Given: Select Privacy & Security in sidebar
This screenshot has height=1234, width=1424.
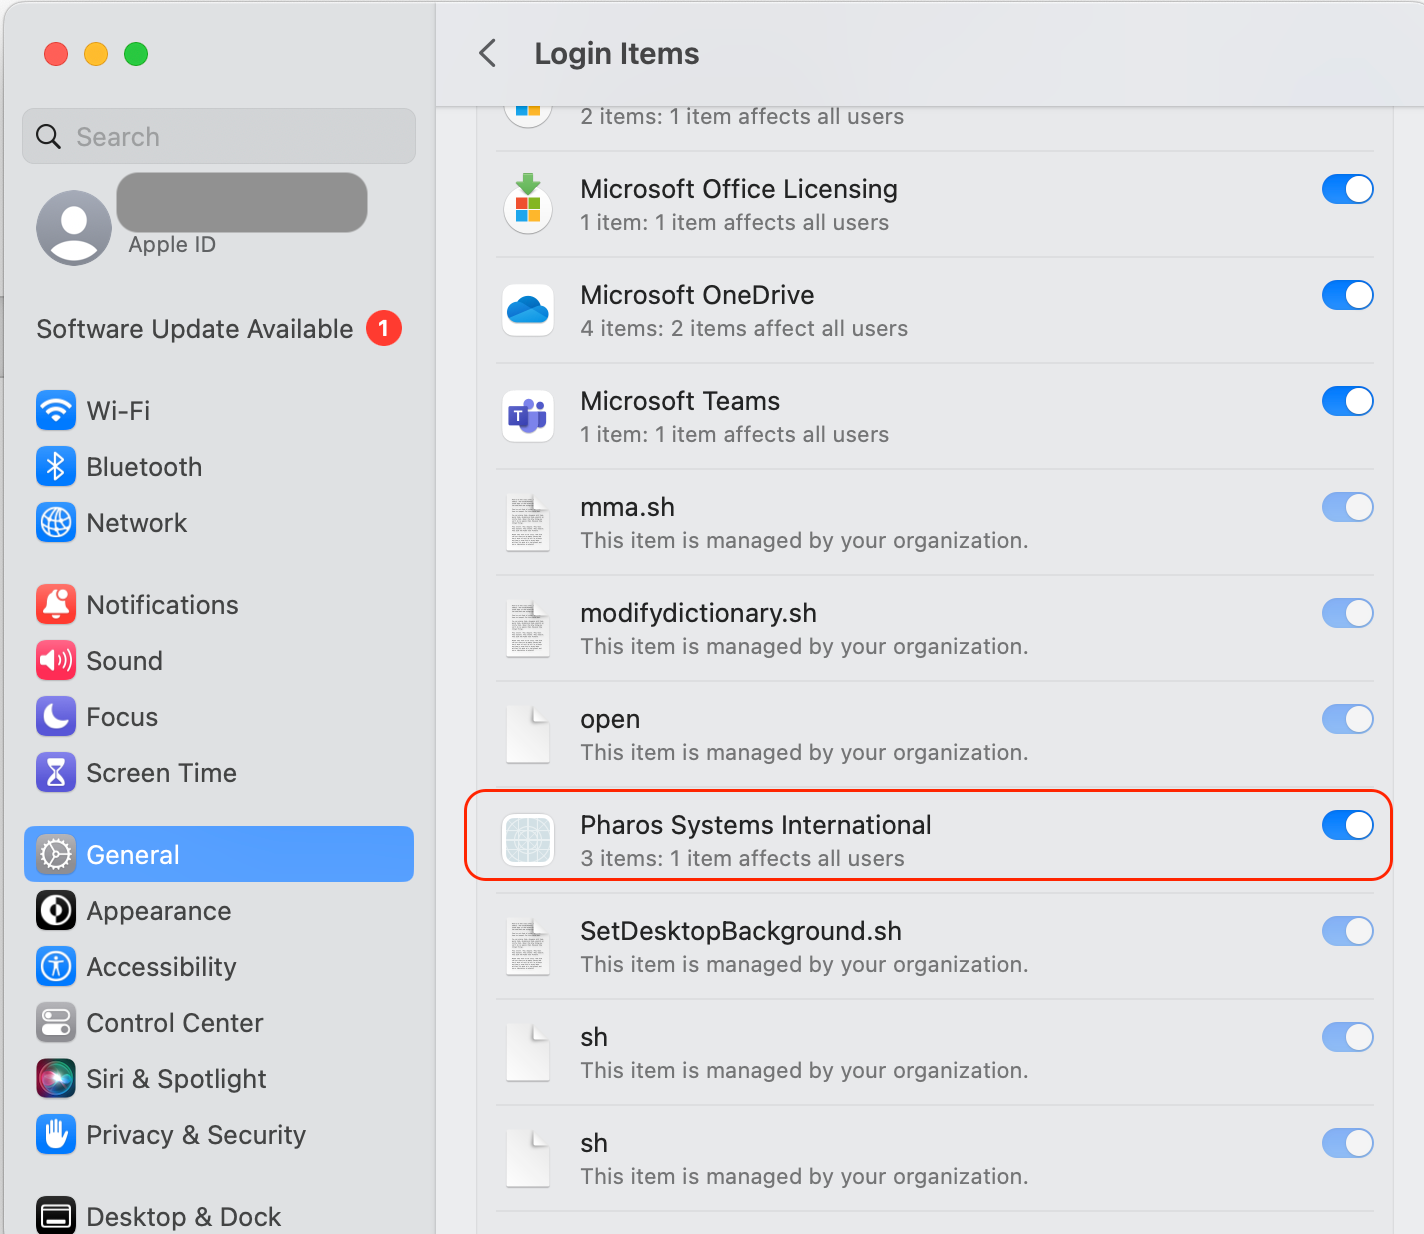Looking at the screenshot, I should 219,1134.
